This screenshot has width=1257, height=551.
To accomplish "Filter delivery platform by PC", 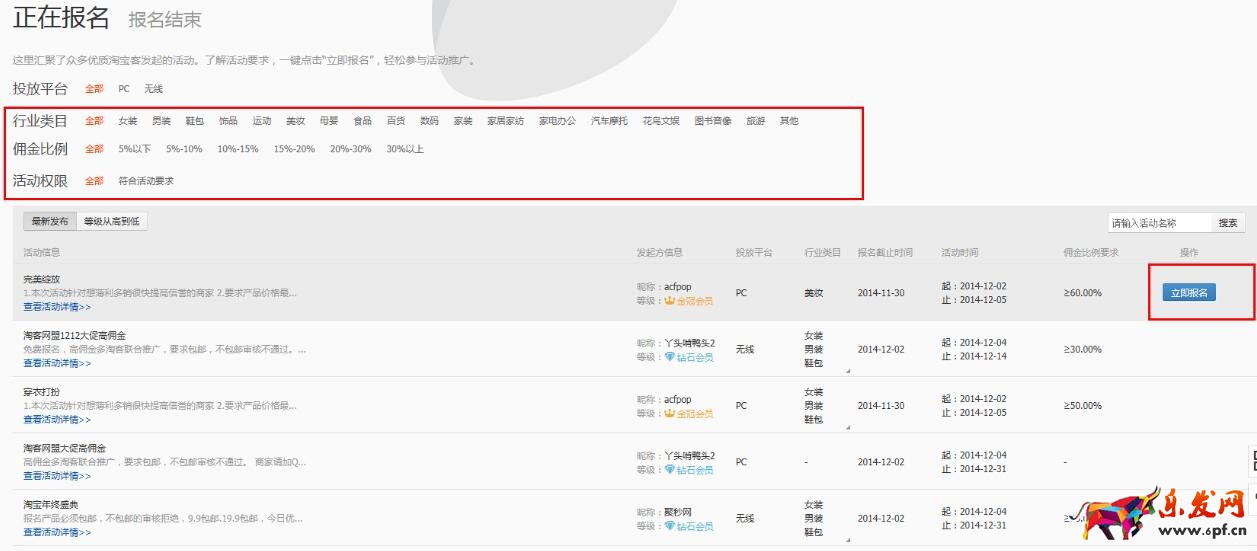I will (124, 89).
